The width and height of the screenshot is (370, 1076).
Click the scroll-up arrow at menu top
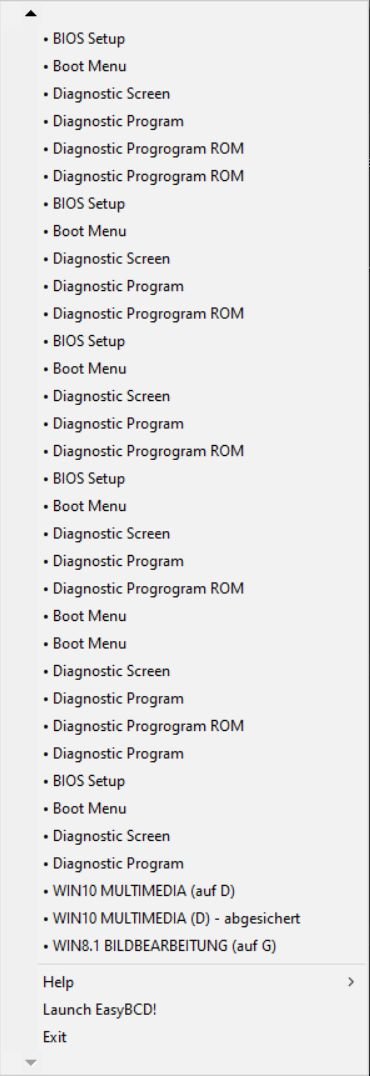click(30, 13)
